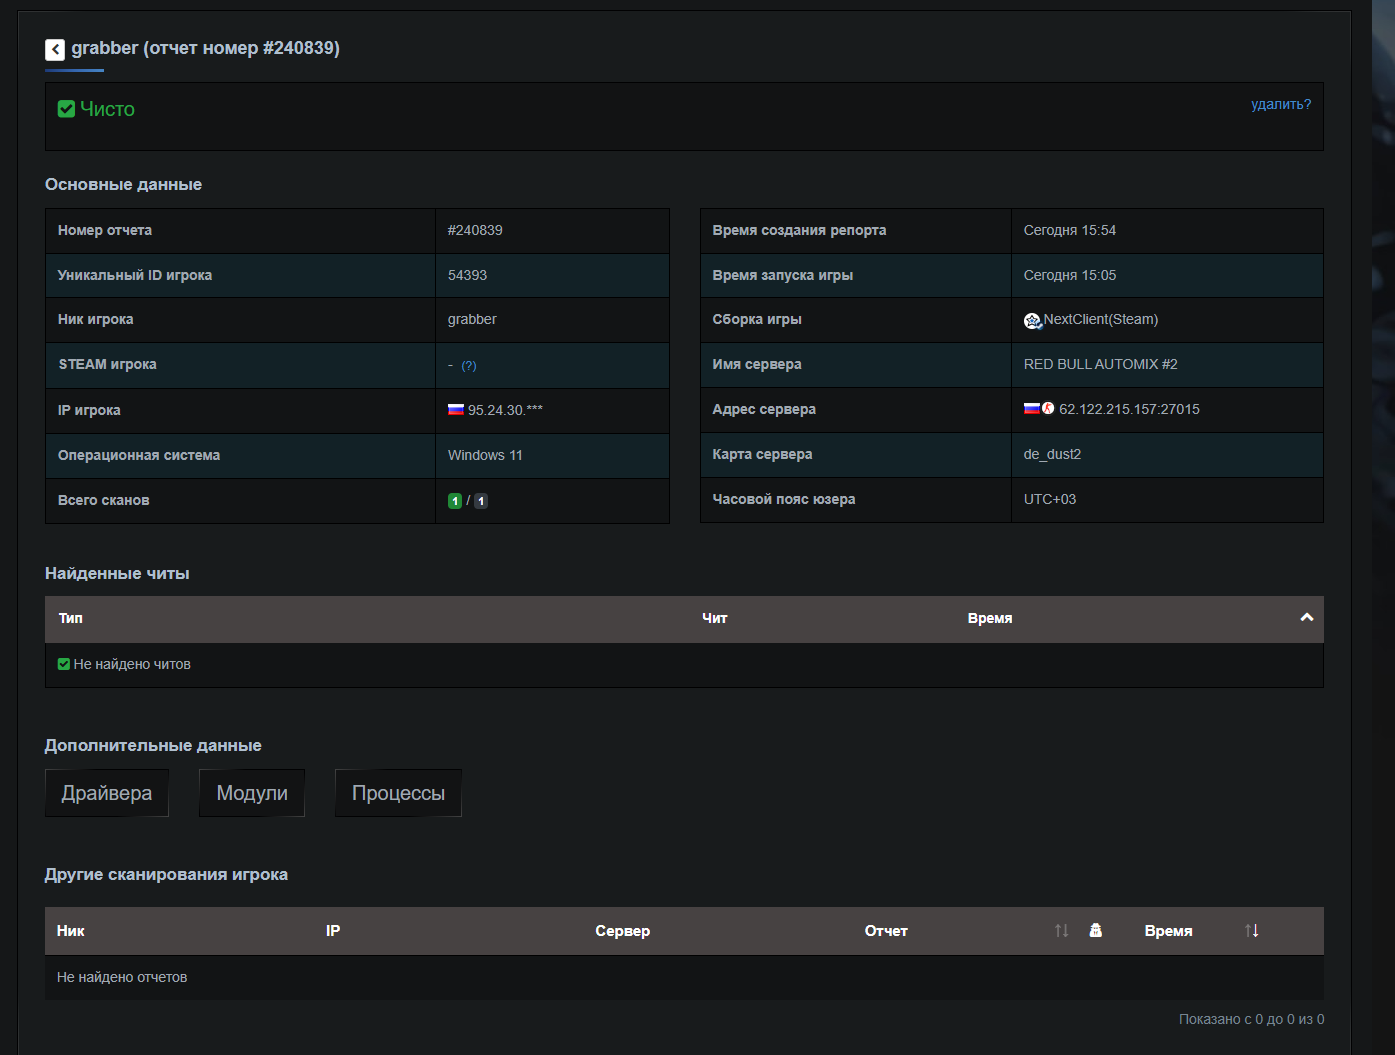Image resolution: width=1395 pixels, height=1055 pixels.
Task: Click the Тип column header
Action: [x=70, y=618]
